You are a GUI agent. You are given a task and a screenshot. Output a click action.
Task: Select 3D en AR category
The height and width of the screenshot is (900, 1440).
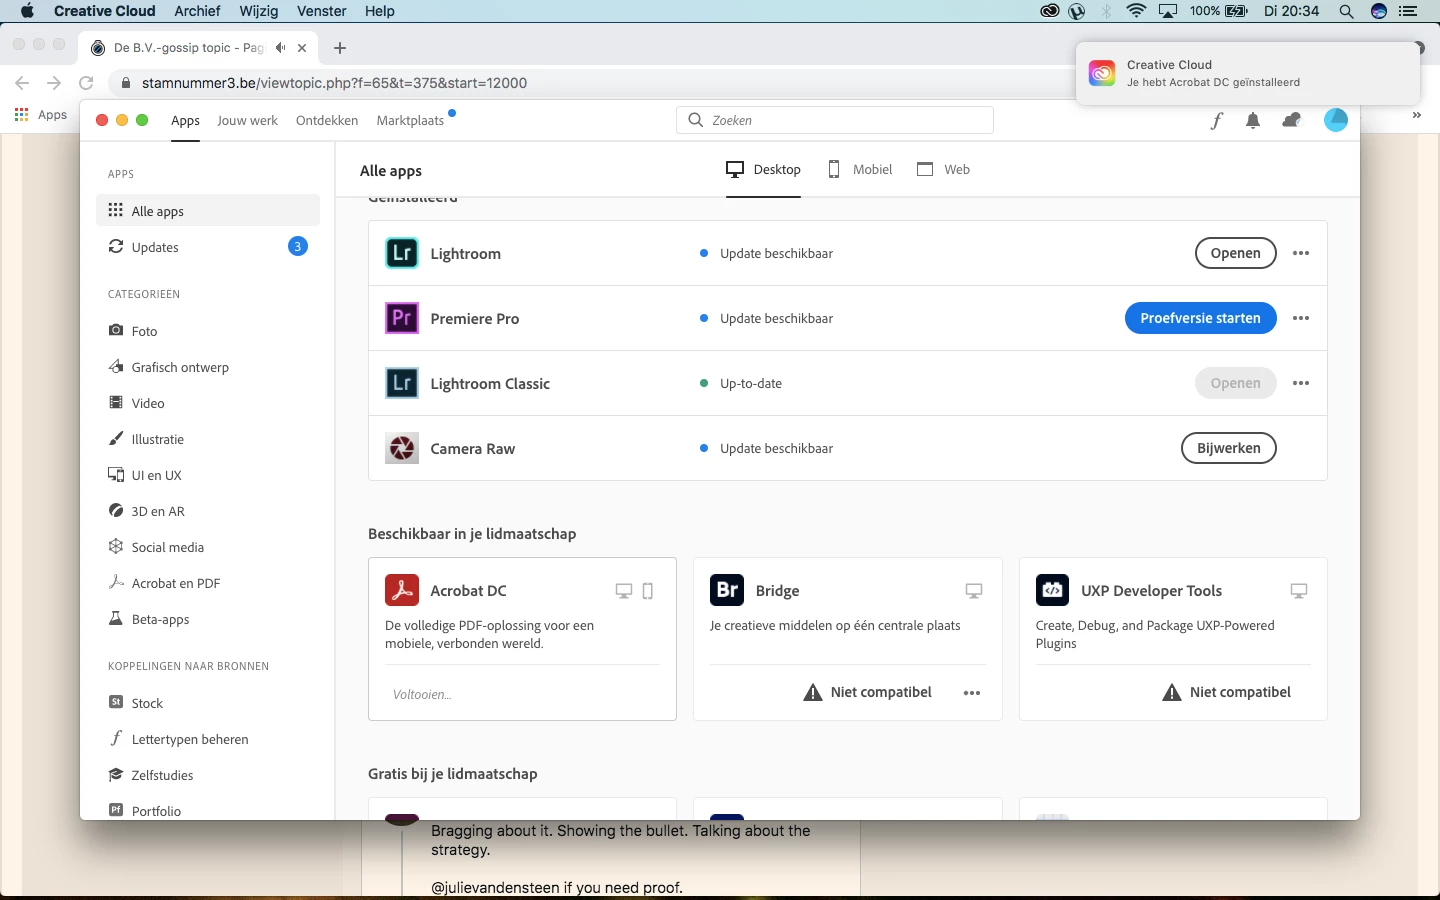tap(208, 511)
